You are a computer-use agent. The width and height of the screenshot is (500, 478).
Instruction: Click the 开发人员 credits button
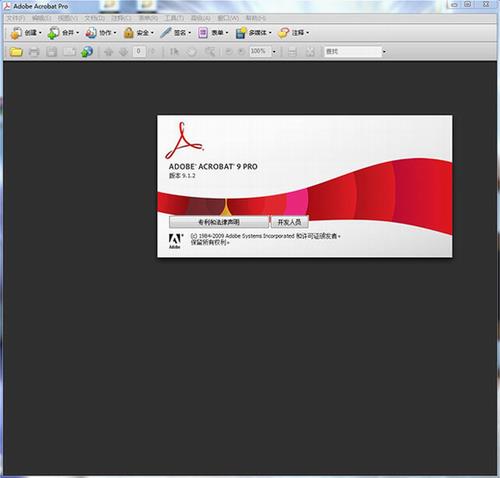tap(289, 222)
